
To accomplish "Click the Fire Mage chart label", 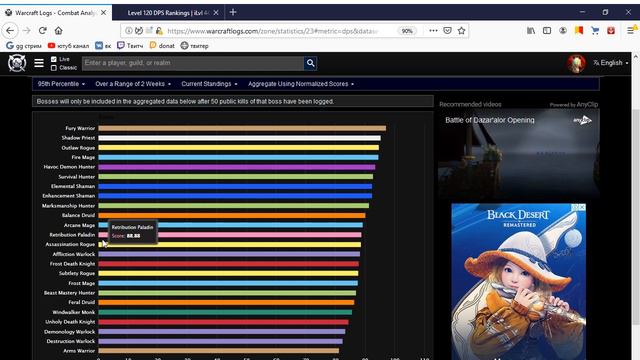I will click(83, 157).
